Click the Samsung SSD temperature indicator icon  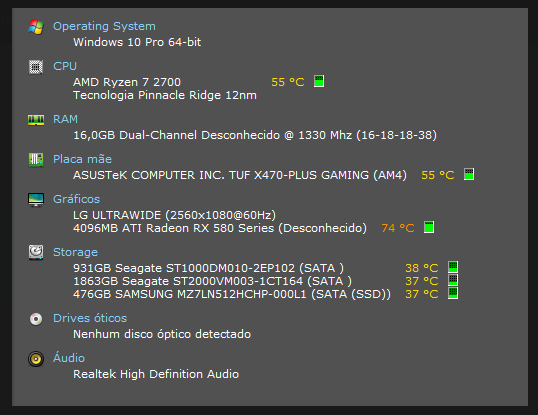pos(453,293)
